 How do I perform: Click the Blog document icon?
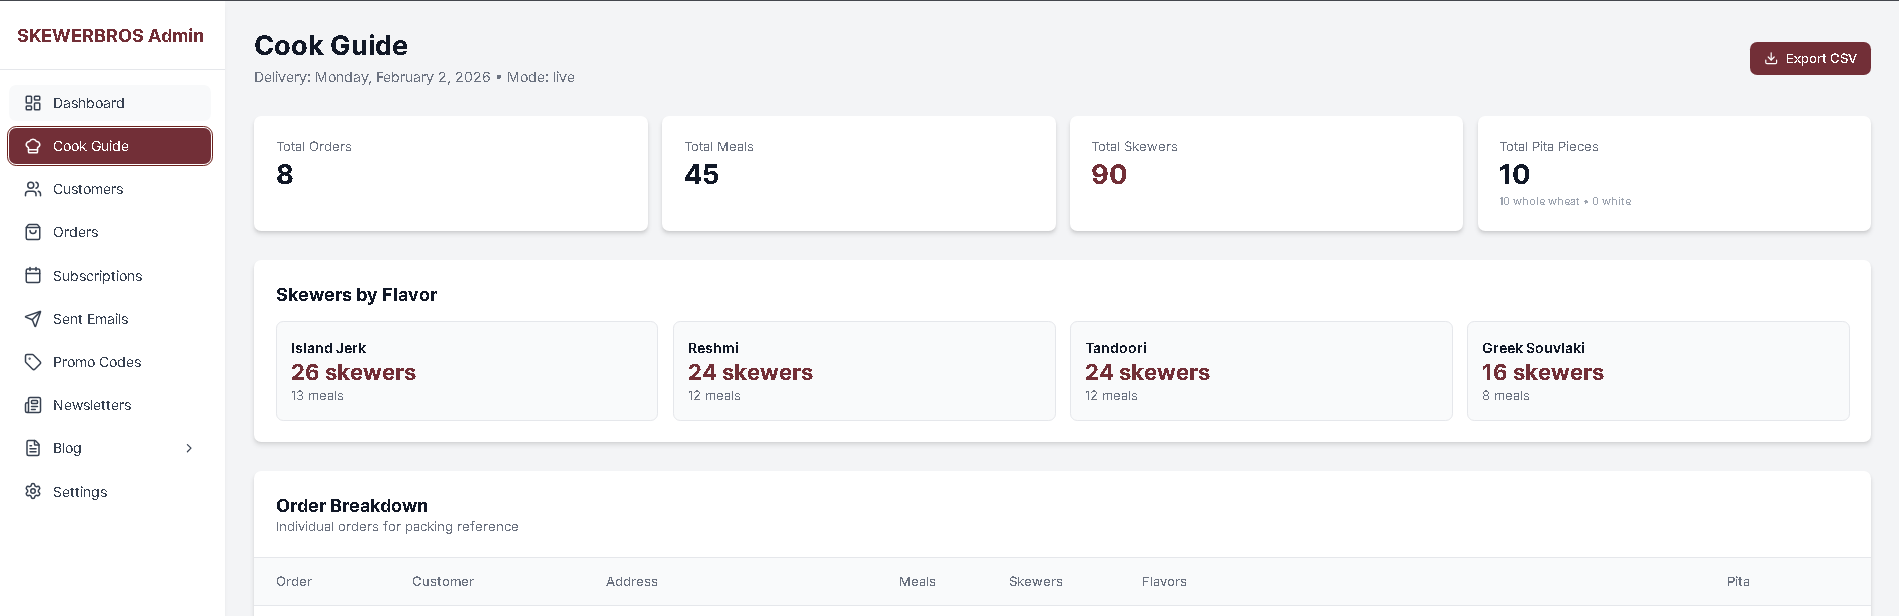coord(33,448)
